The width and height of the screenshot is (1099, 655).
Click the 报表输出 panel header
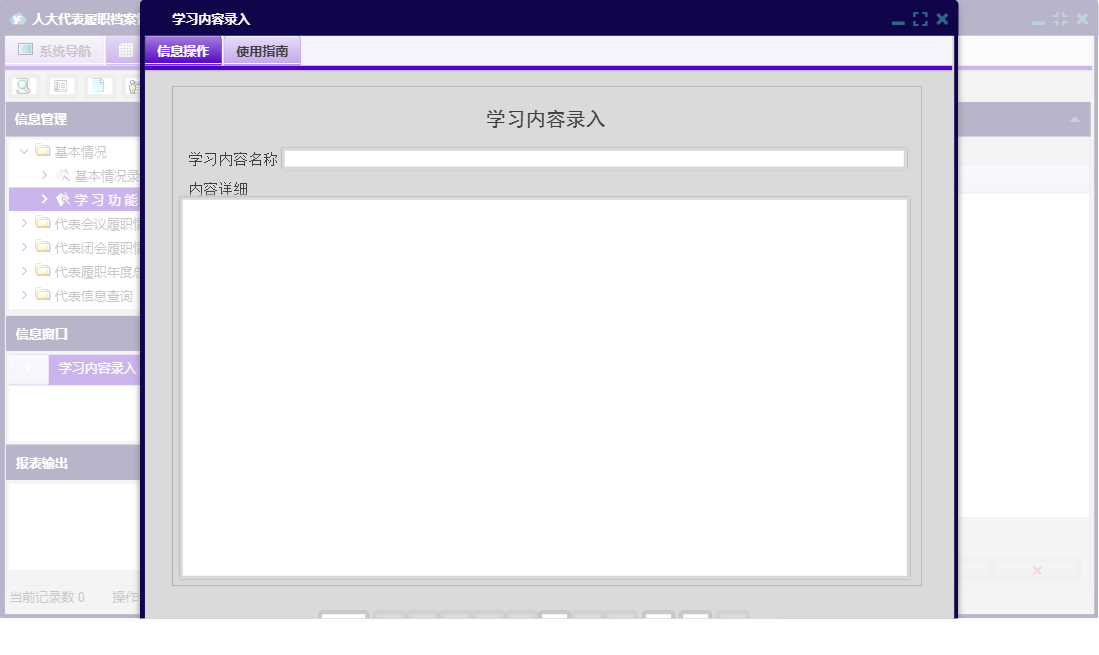74,463
